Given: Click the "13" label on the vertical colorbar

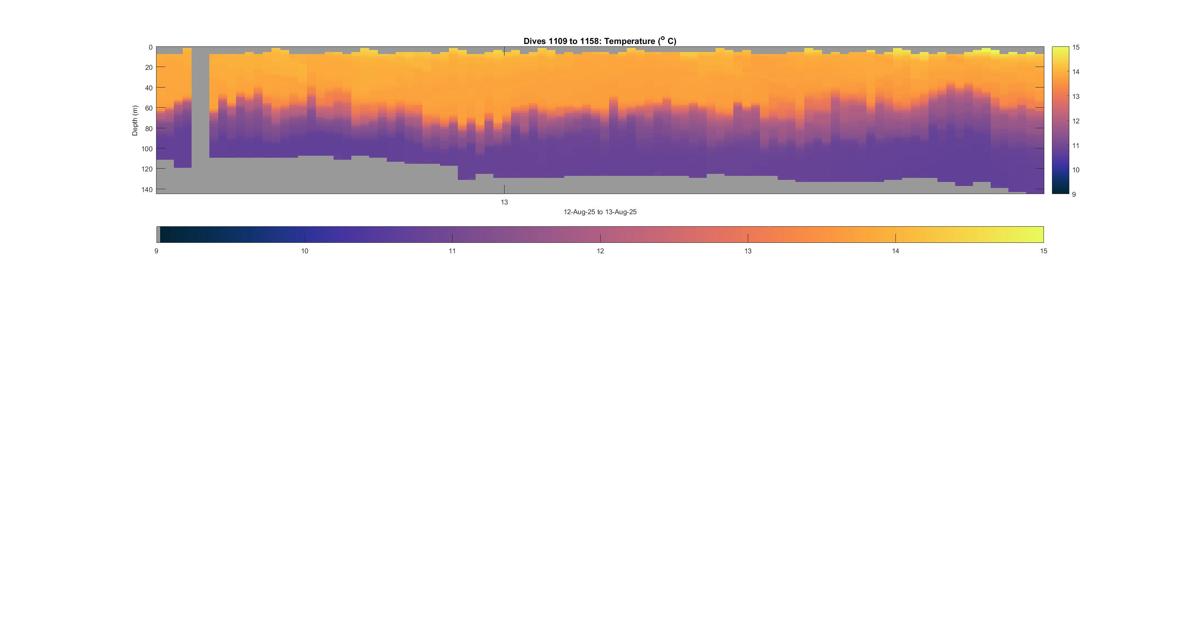Looking at the screenshot, I should click(x=1077, y=96).
